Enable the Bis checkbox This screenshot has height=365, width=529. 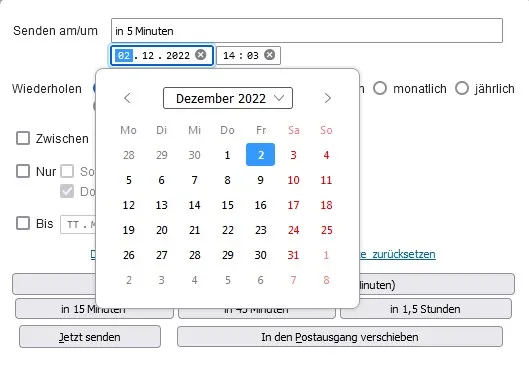(23, 223)
